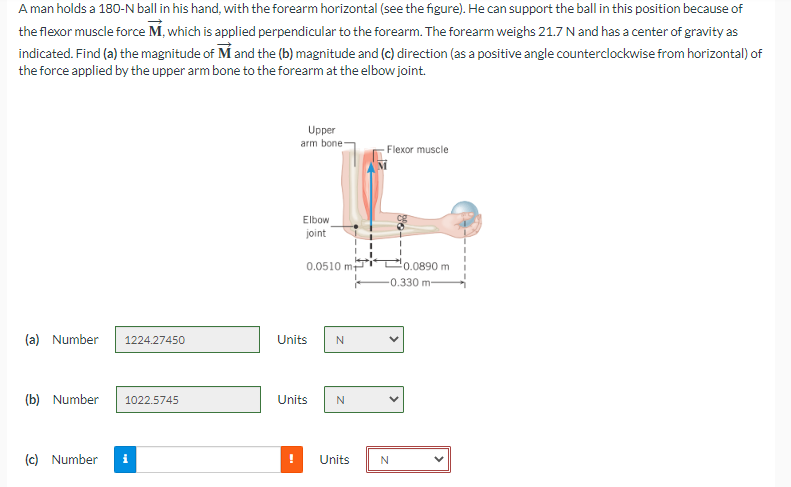Click the blue force arrow M in figure

tap(371, 194)
